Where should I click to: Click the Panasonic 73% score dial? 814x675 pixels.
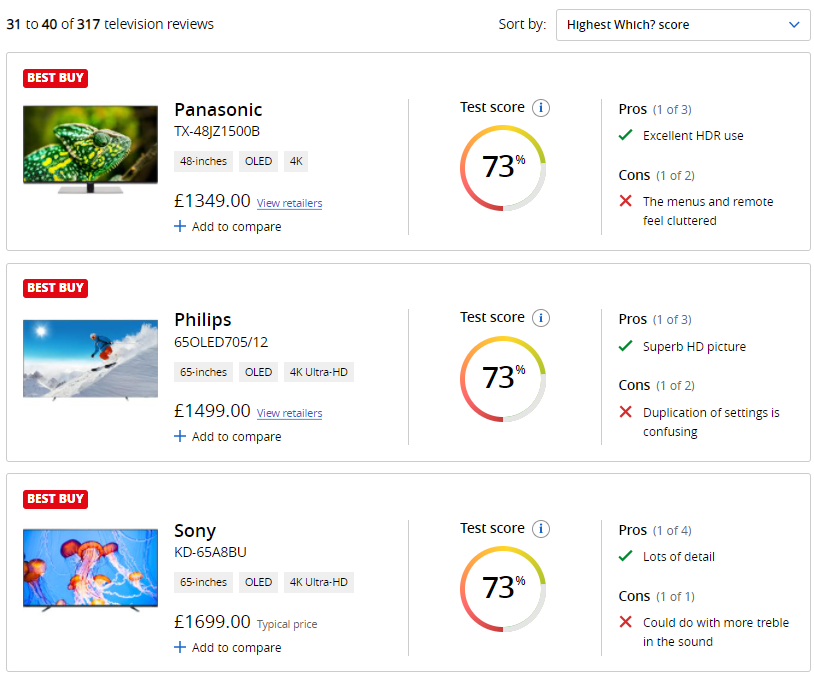click(x=502, y=168)
